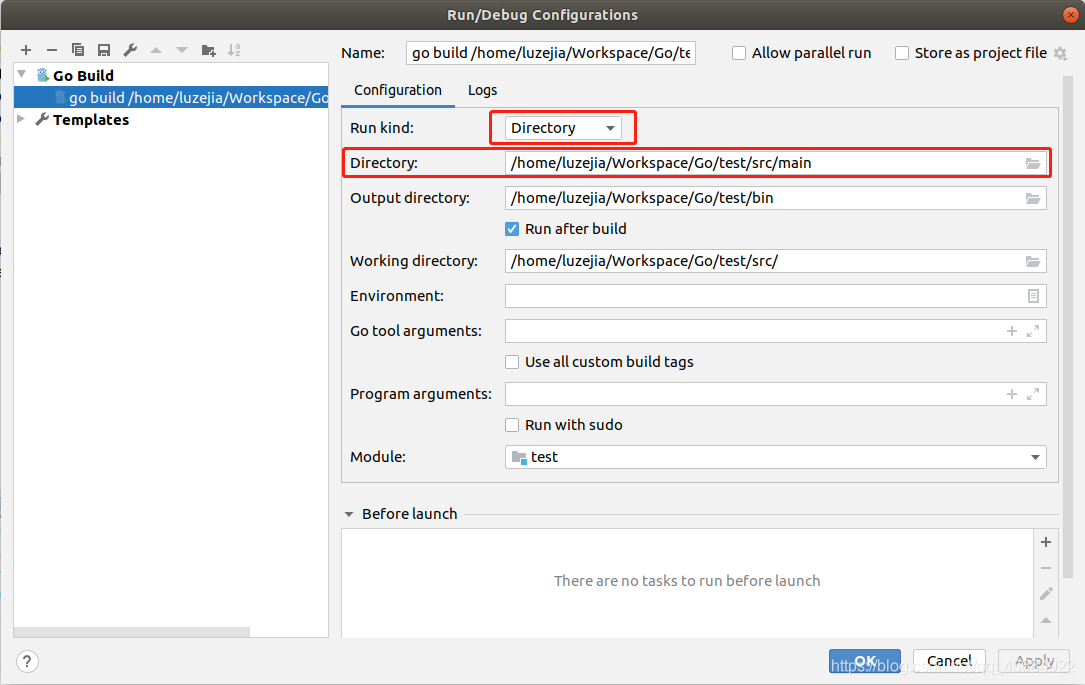Click into the Name text field
Viewport: 1085px width, 685px height.
pyautogui.click(x=551, y=53)
